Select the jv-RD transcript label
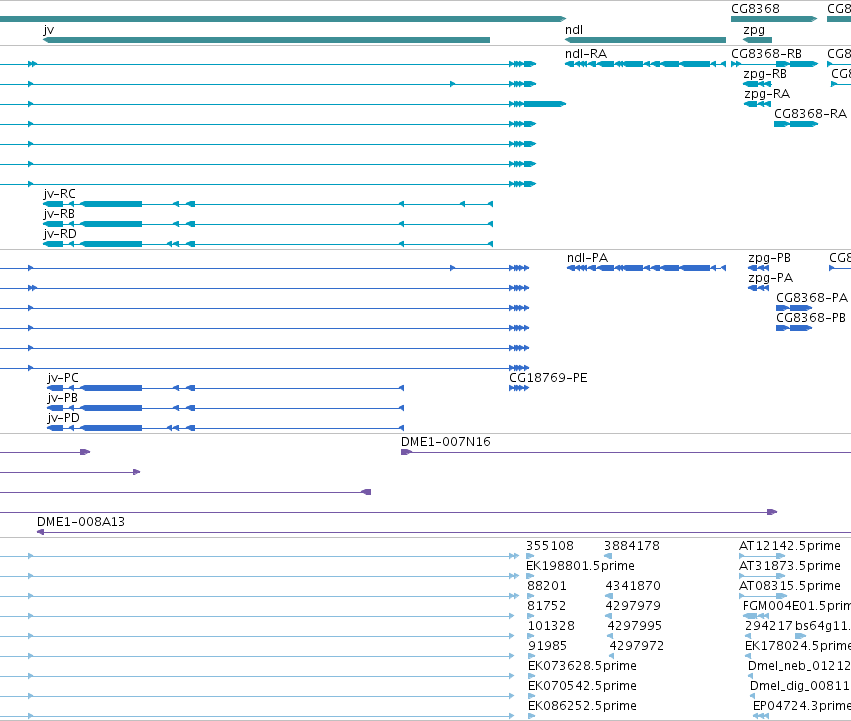The width and height of the screenshot is (851, 721). (60, 234)
